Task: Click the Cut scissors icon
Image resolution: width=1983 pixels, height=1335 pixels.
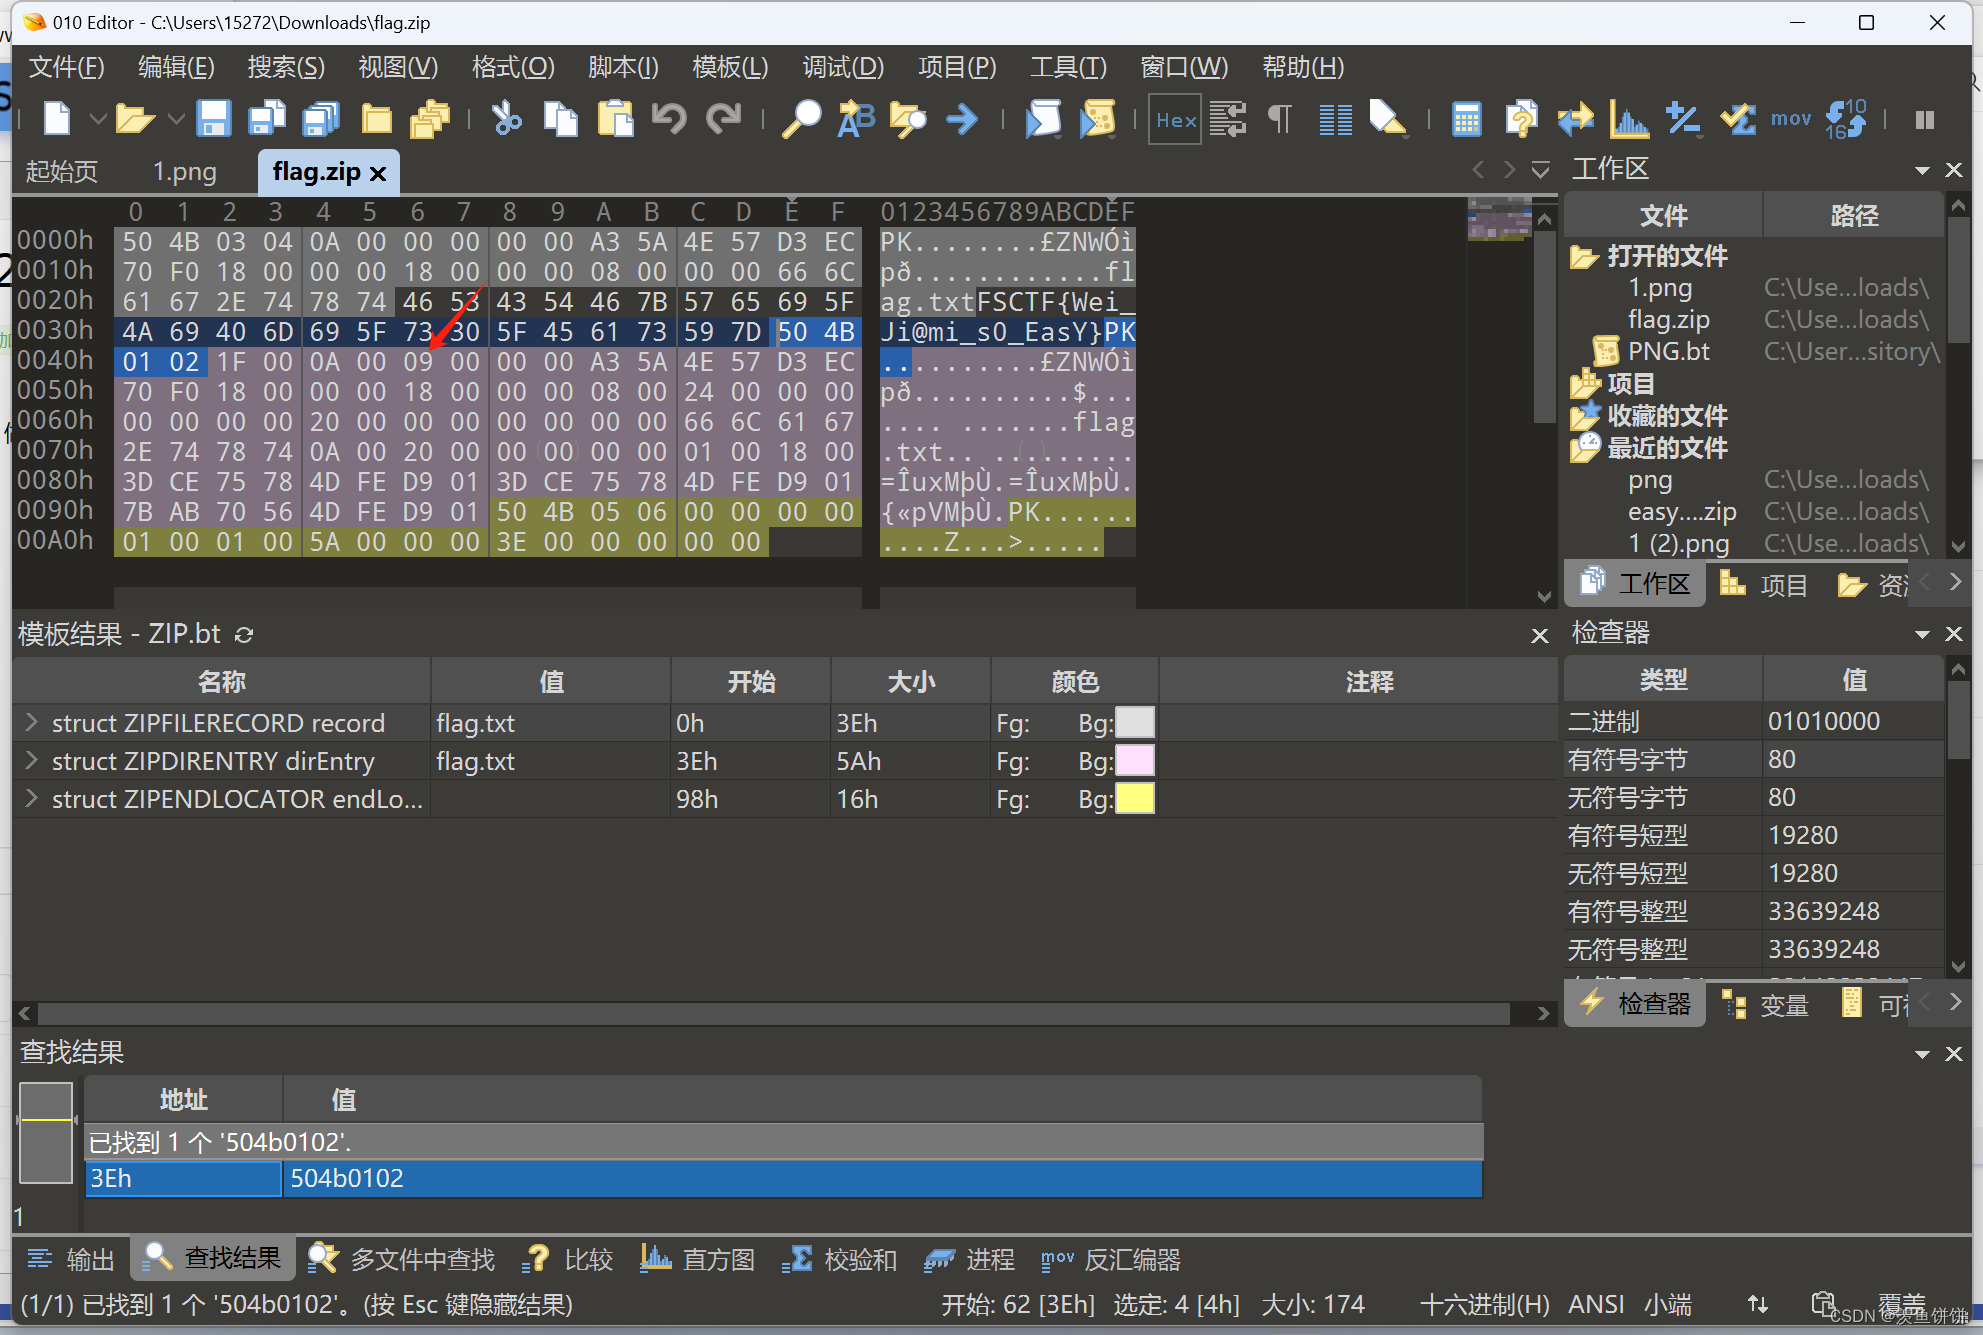Action: (506, 119)
